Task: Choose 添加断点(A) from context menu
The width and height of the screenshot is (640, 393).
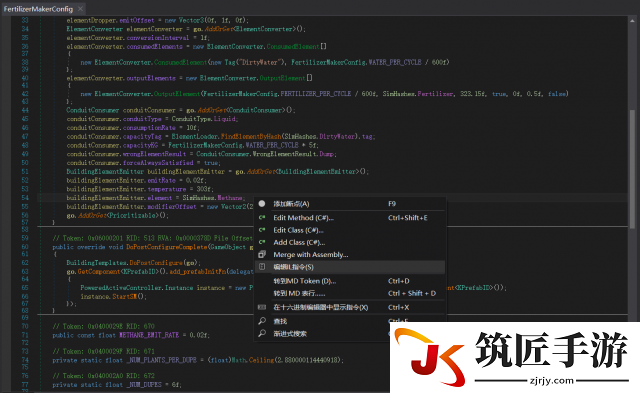Action: [350, 204]
